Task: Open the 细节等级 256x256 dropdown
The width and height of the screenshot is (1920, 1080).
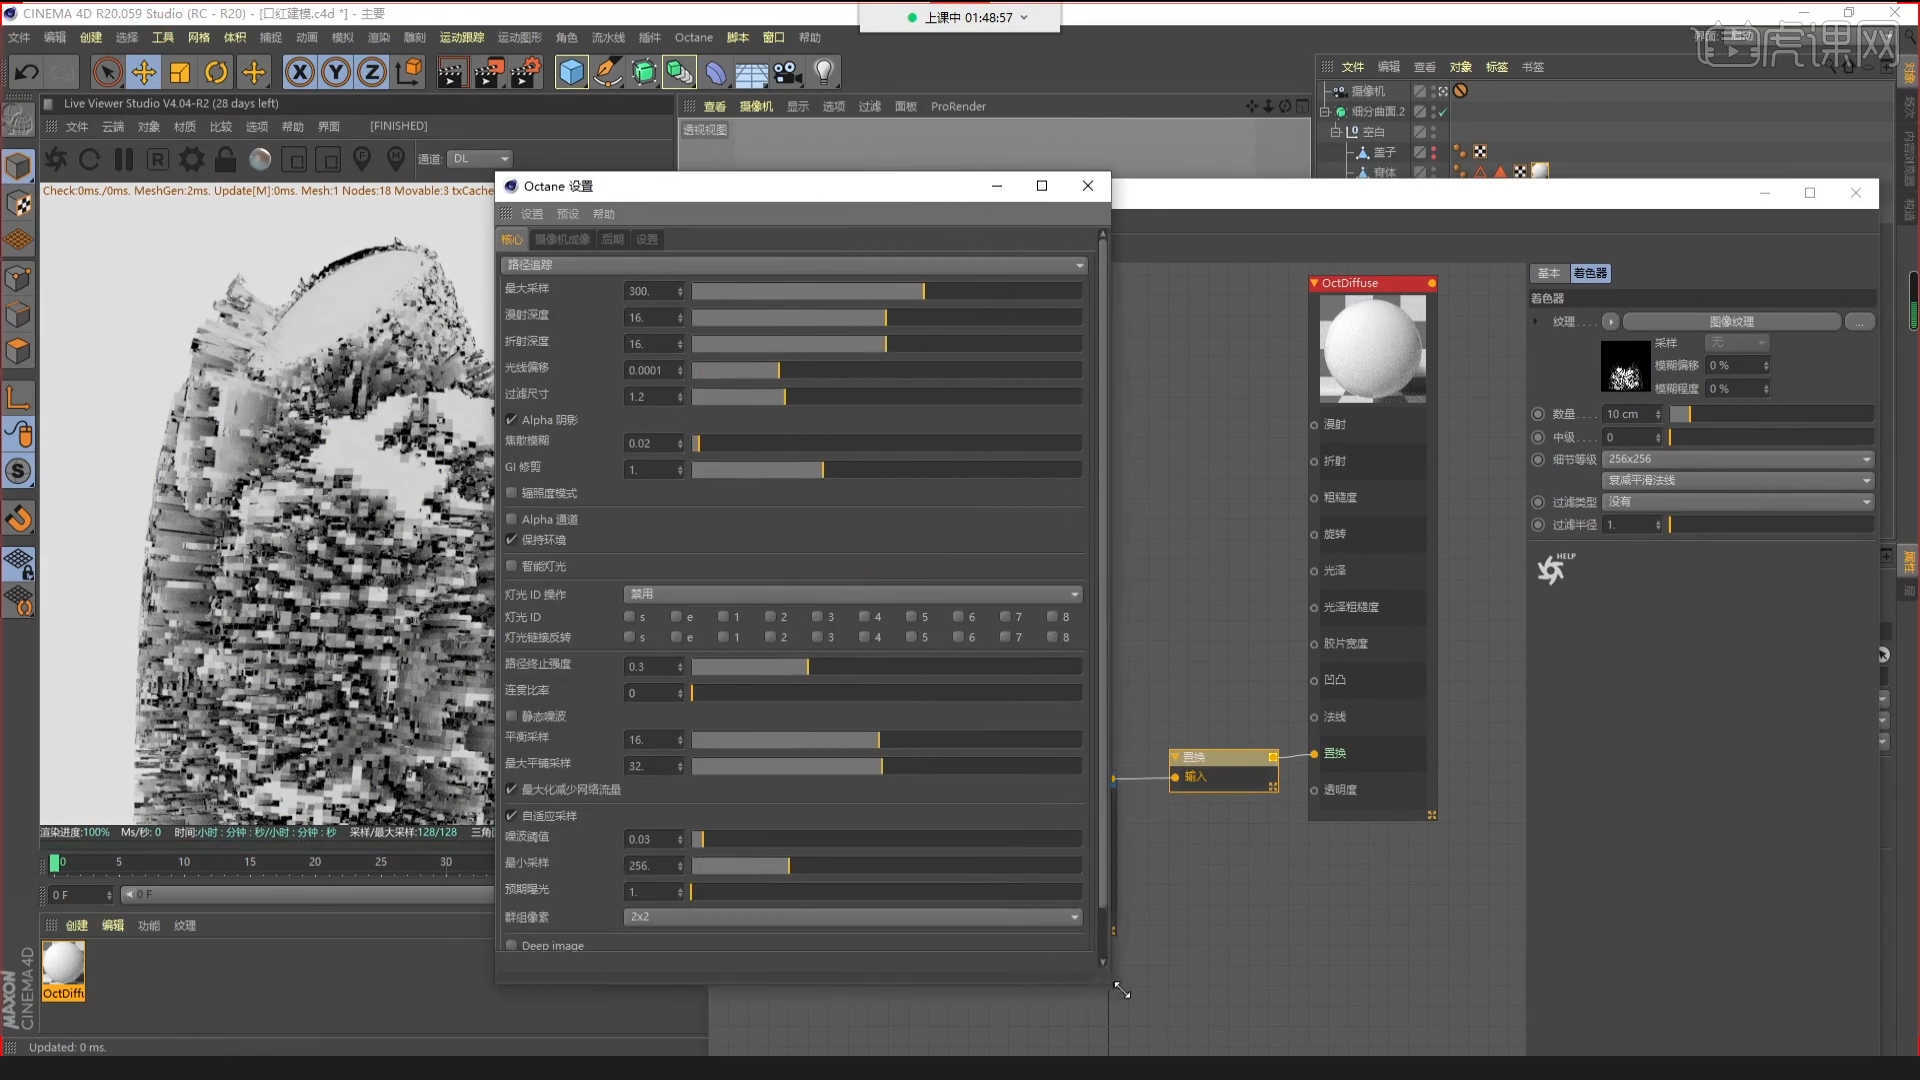Action: pyautogui.click(x=1738, y=459)
